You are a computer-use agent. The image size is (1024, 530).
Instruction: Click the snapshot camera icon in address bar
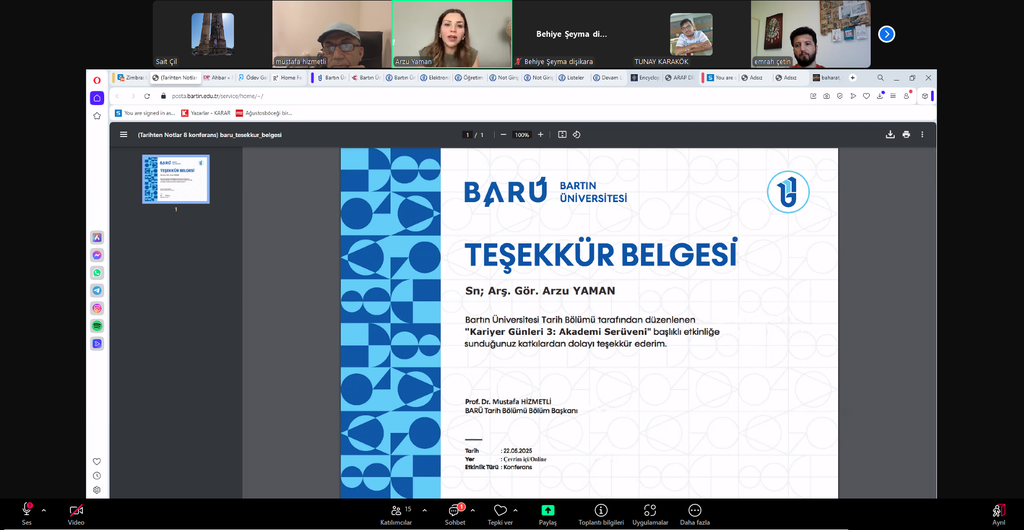point(826,96)
